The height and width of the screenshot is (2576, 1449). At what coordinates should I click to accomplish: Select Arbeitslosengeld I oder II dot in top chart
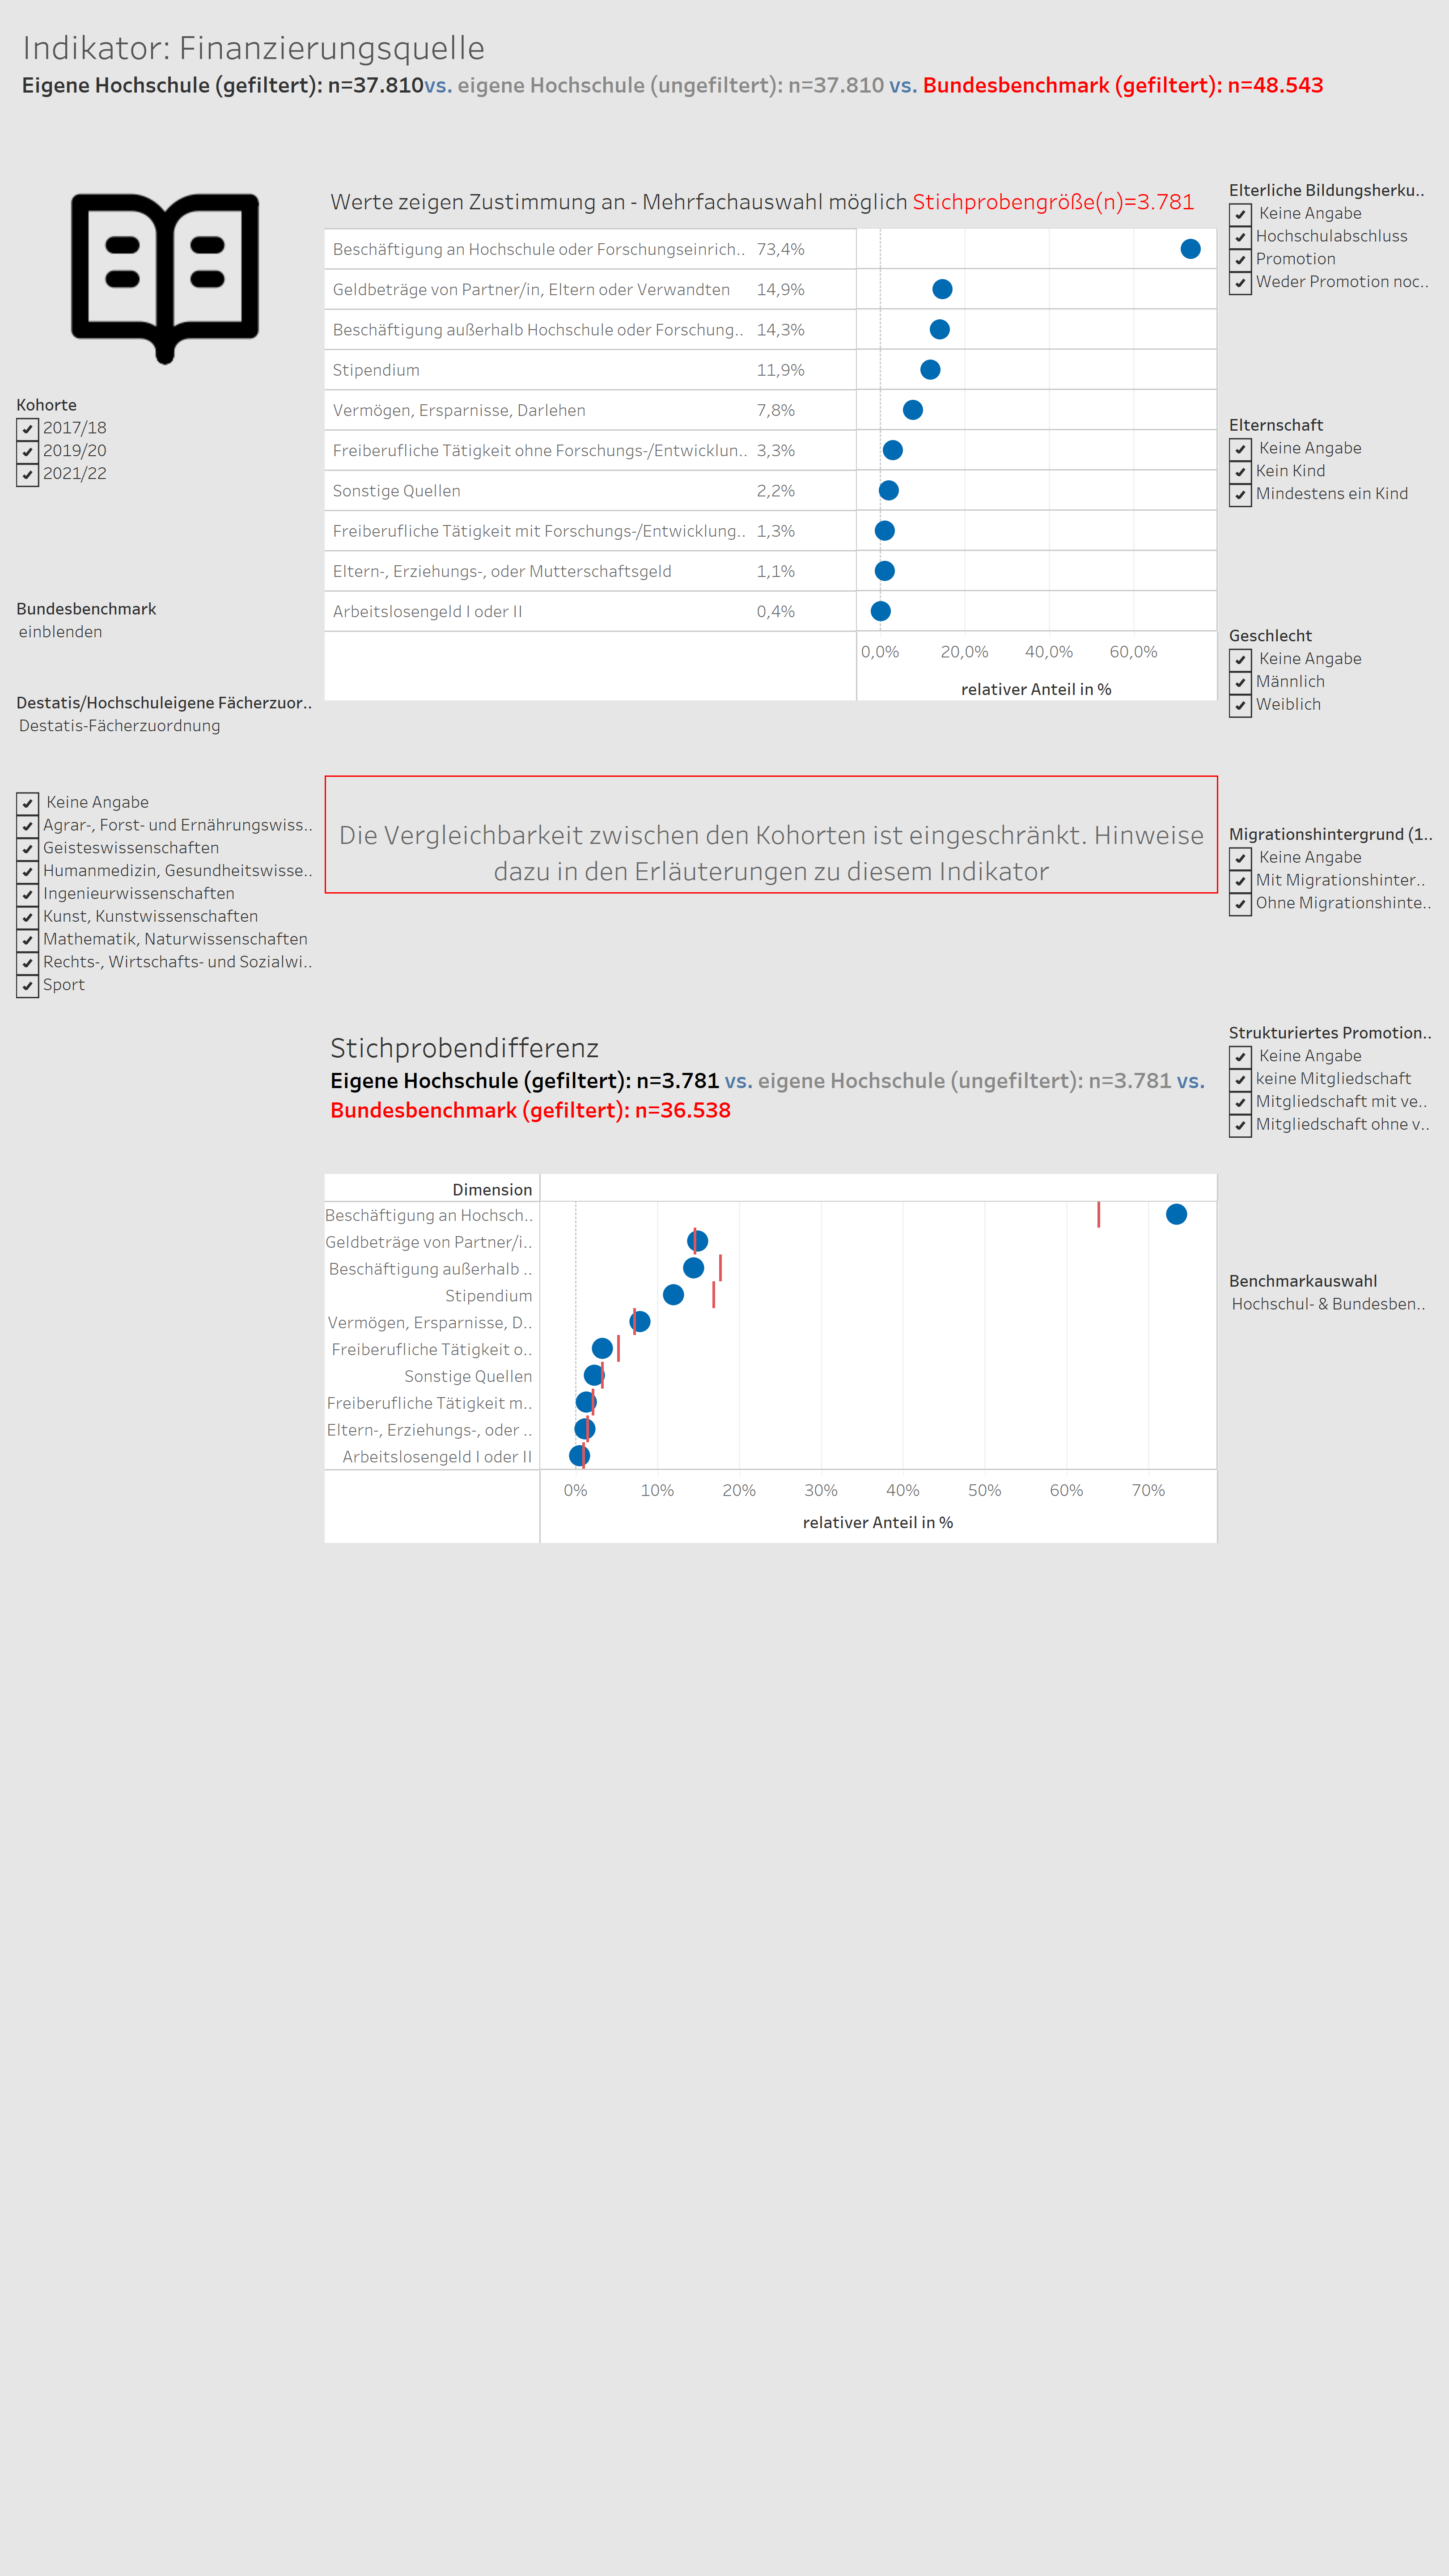[x=881, y=611]
